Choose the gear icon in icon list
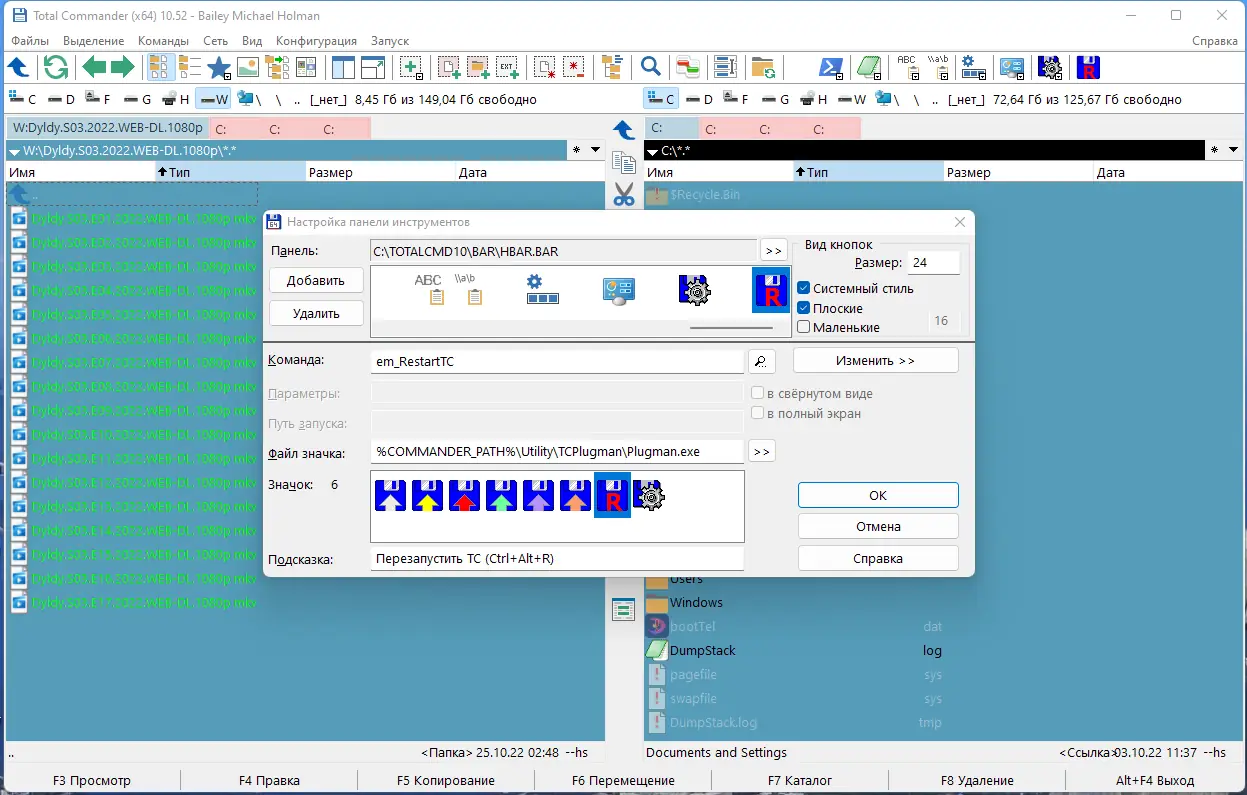This screenshot has height=795, width=1247. click(x=649, y=495)
